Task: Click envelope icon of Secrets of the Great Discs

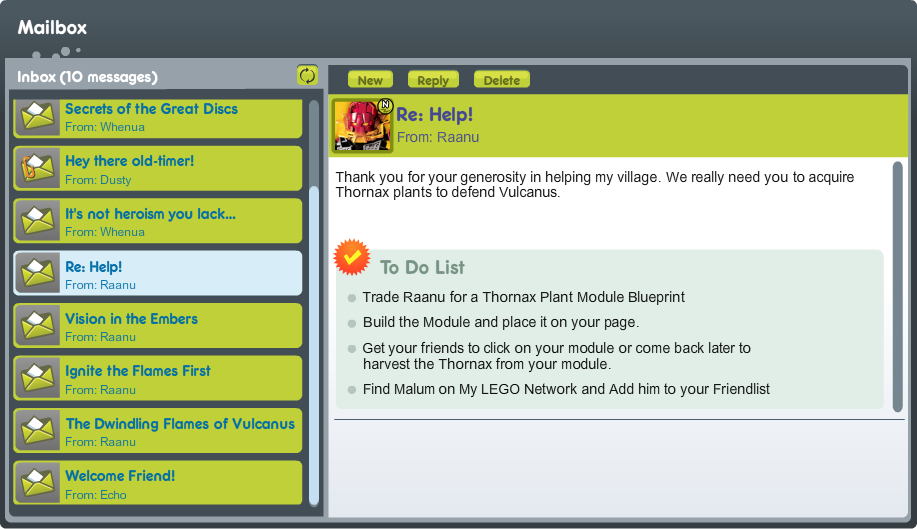Action: point(37,117)
